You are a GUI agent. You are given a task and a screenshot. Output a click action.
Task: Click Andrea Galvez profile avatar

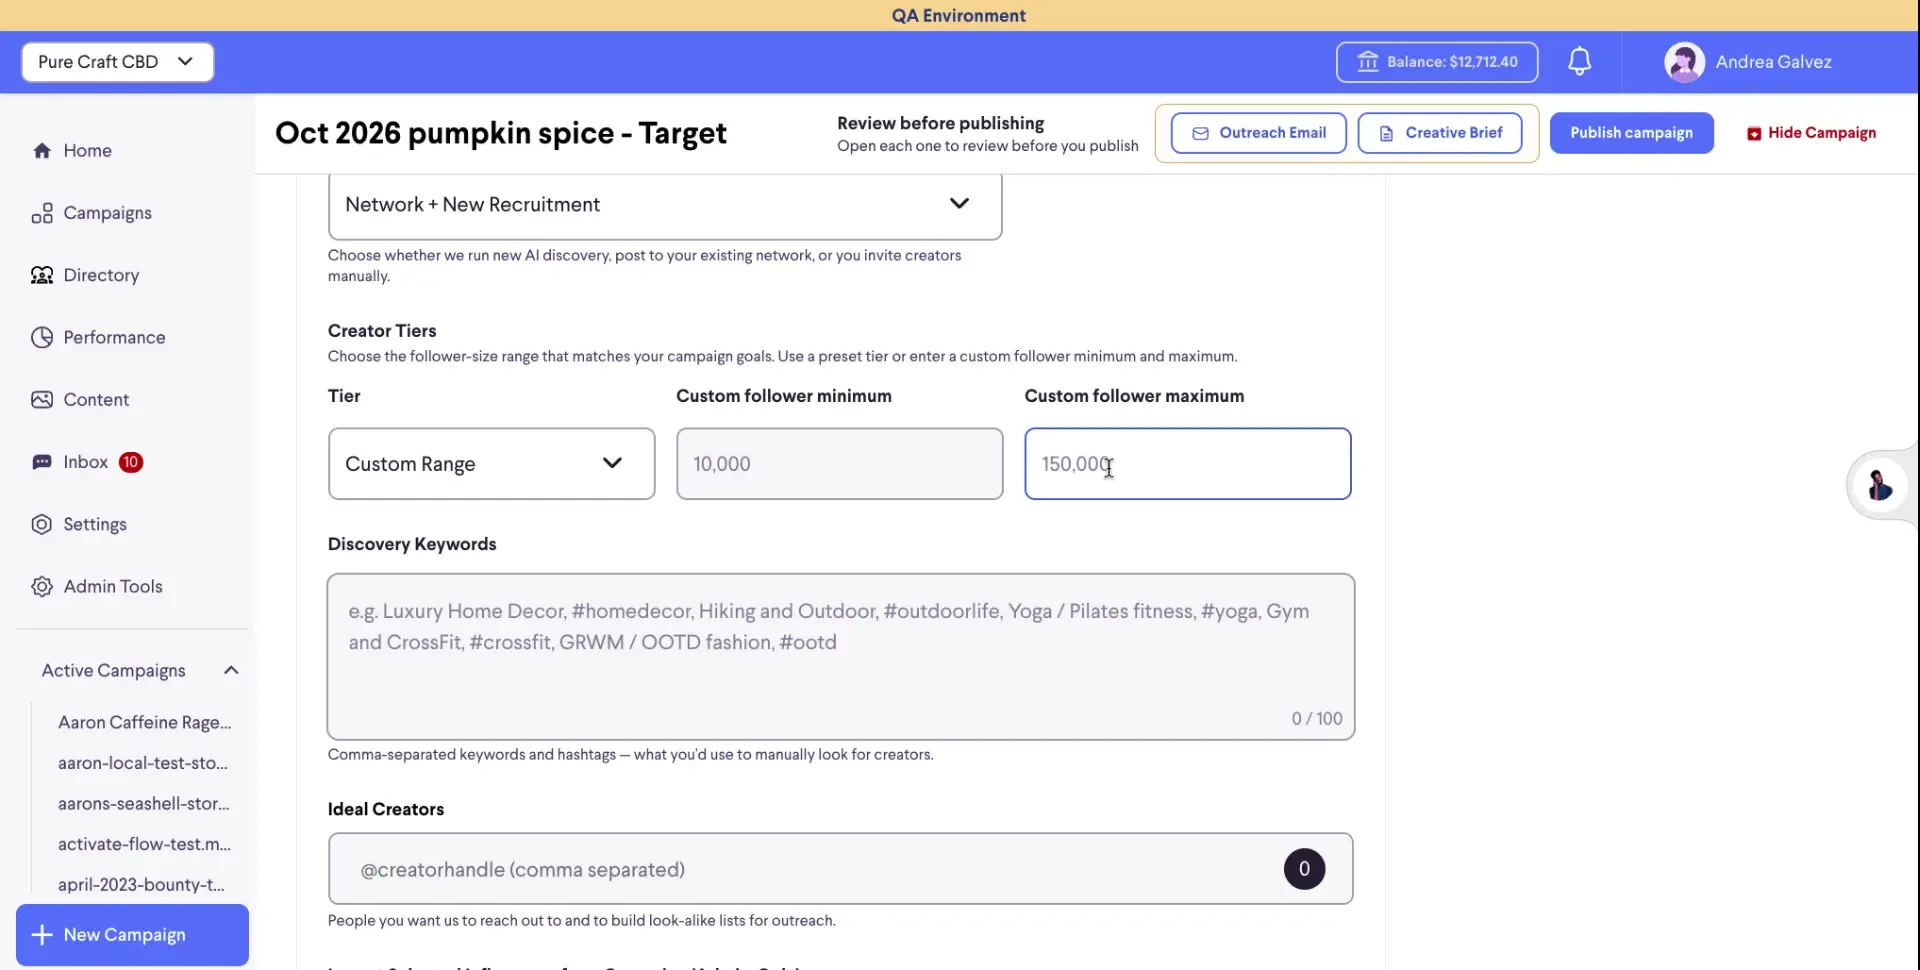1684,62
